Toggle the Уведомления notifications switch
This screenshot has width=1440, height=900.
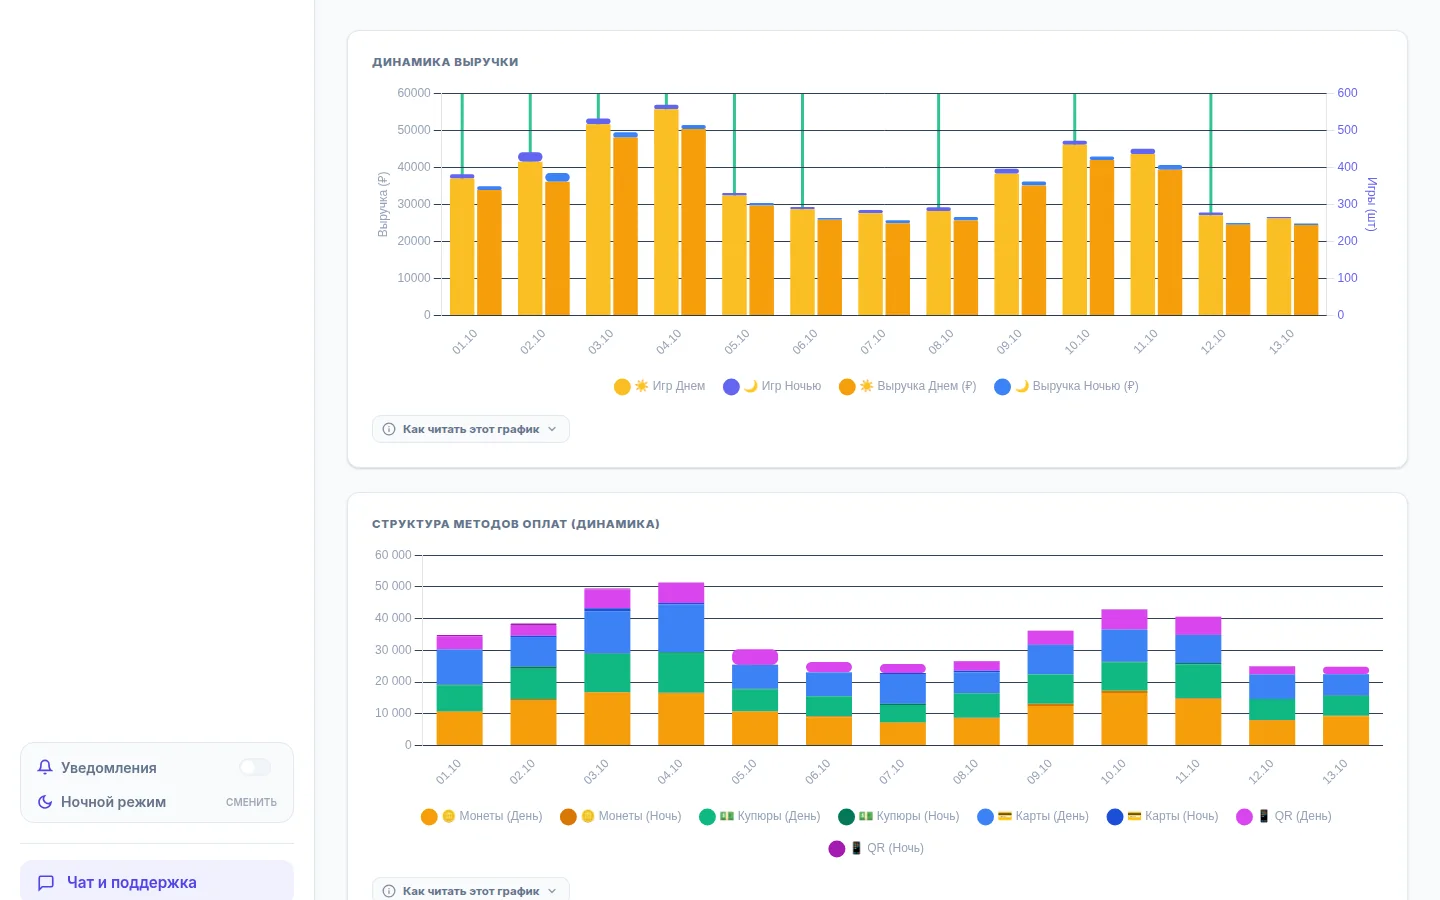pos(255,767)
